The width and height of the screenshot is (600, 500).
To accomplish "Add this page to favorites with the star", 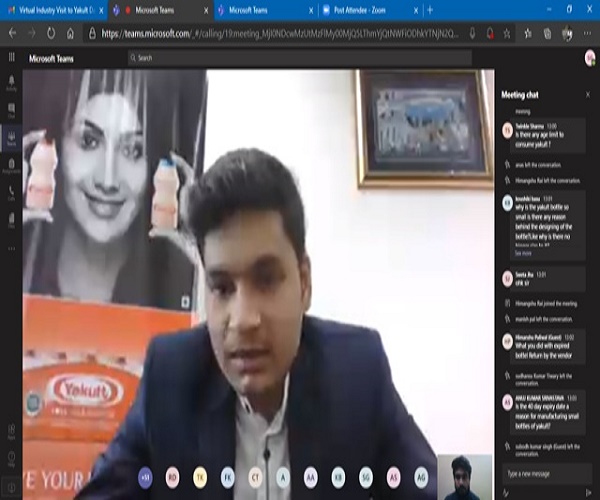I will [x=507, y=34].
